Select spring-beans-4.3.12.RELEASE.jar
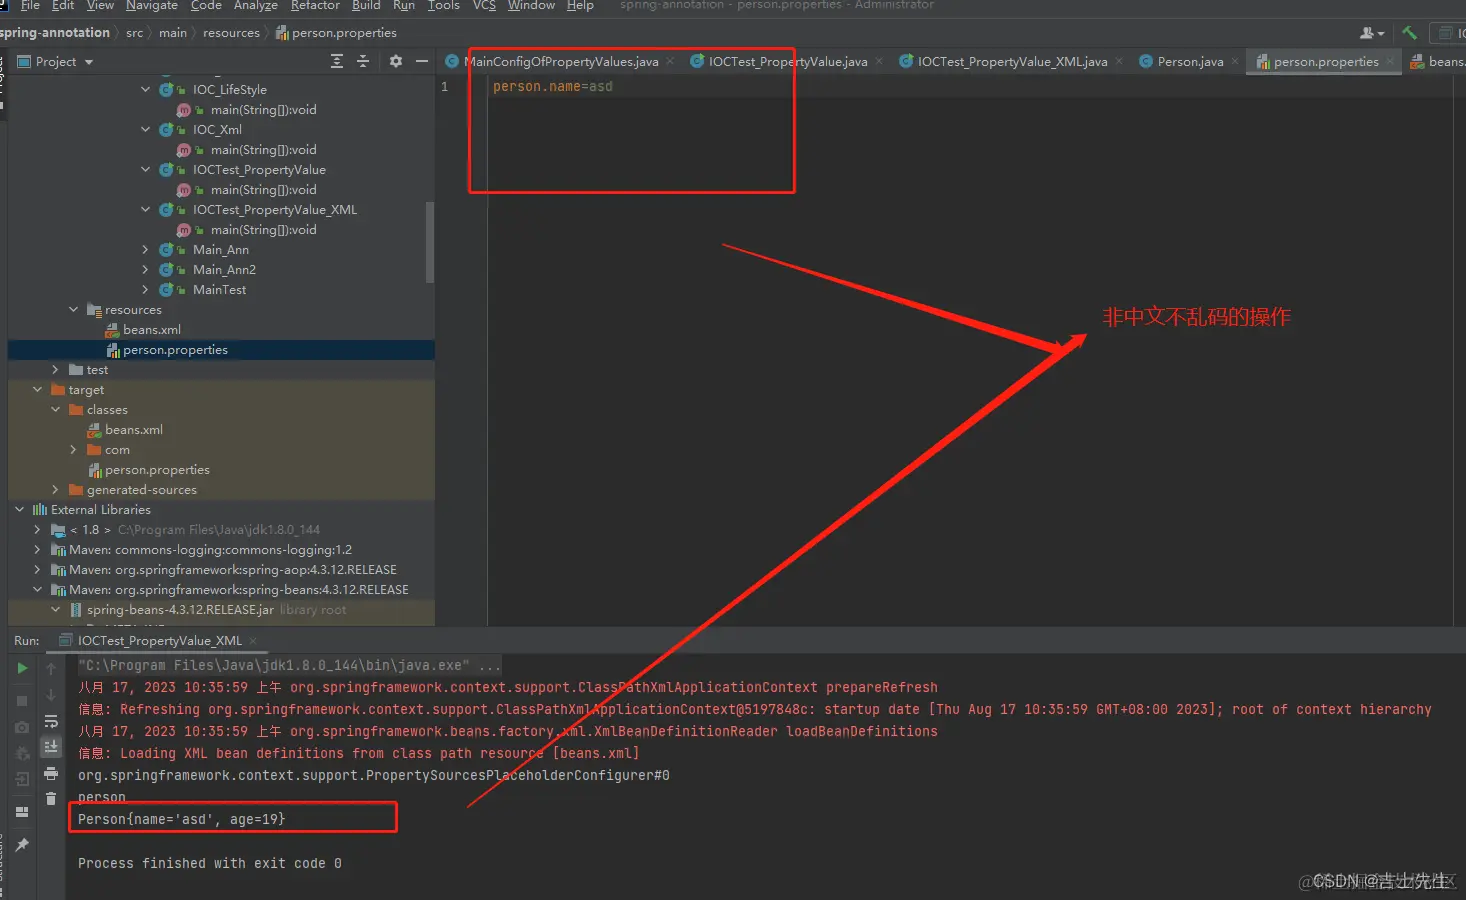The image size is (1466, 900). tap(180, 610)
